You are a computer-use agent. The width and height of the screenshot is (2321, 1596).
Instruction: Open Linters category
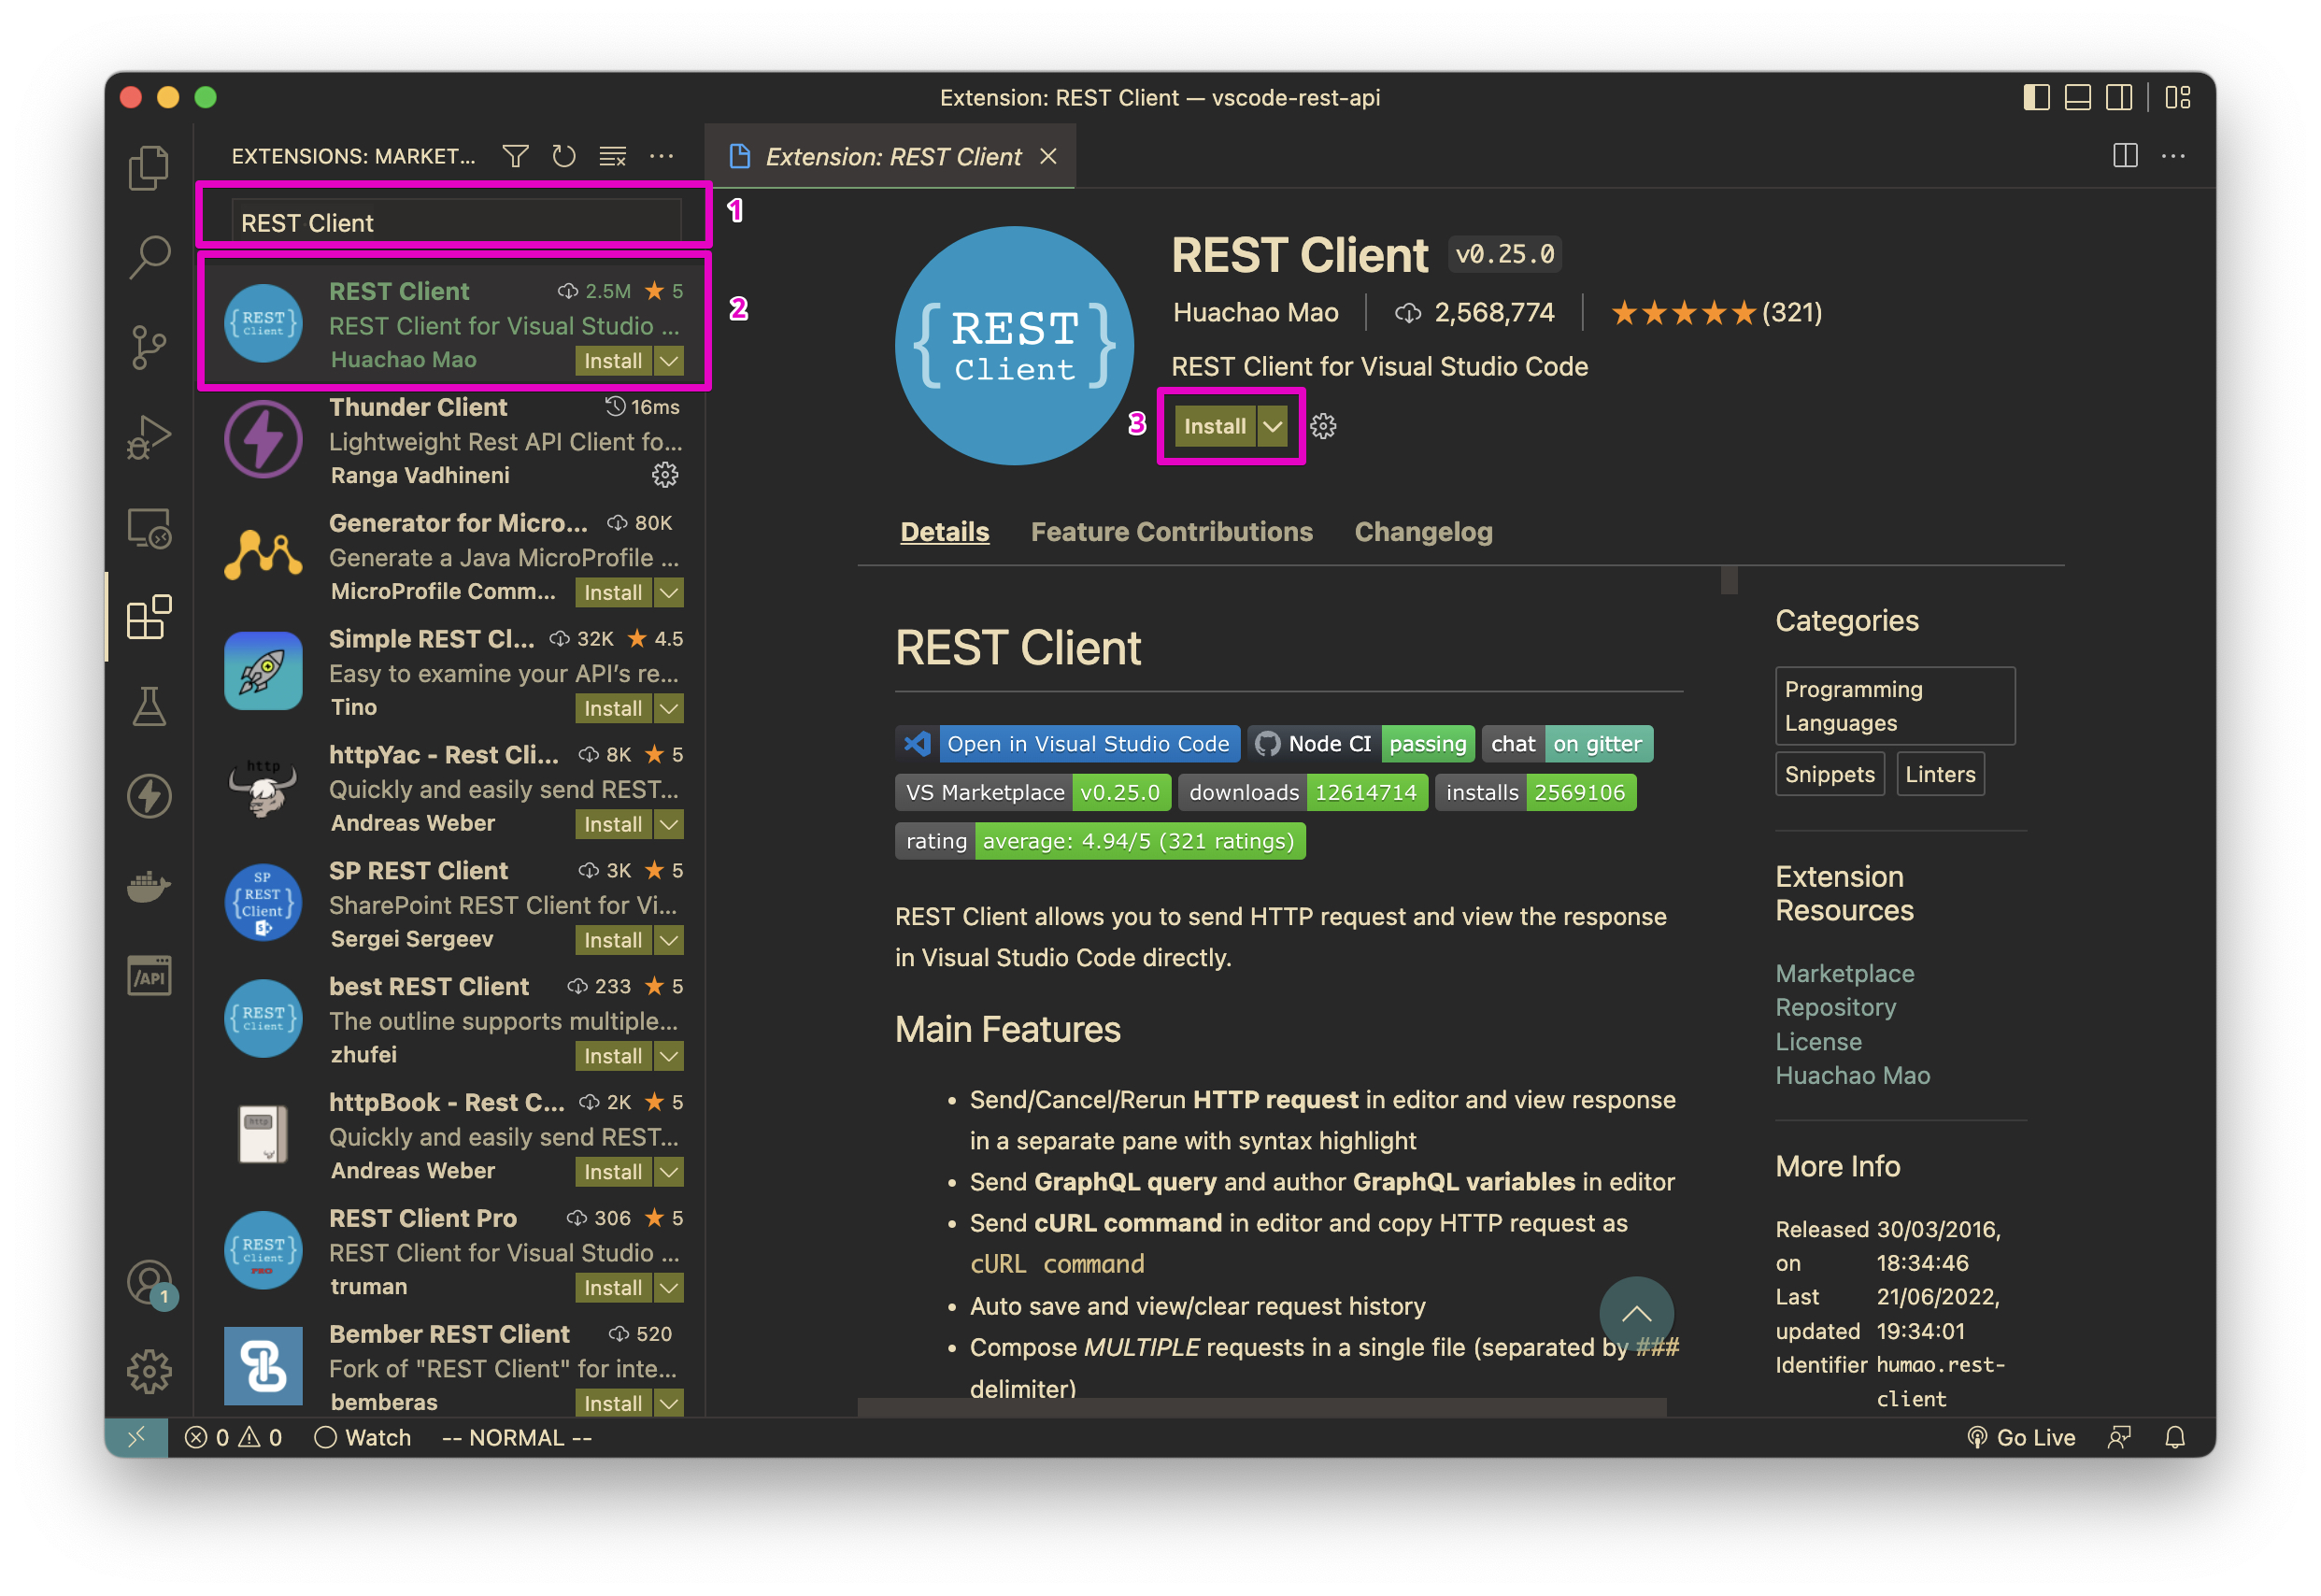[1939, 774]
